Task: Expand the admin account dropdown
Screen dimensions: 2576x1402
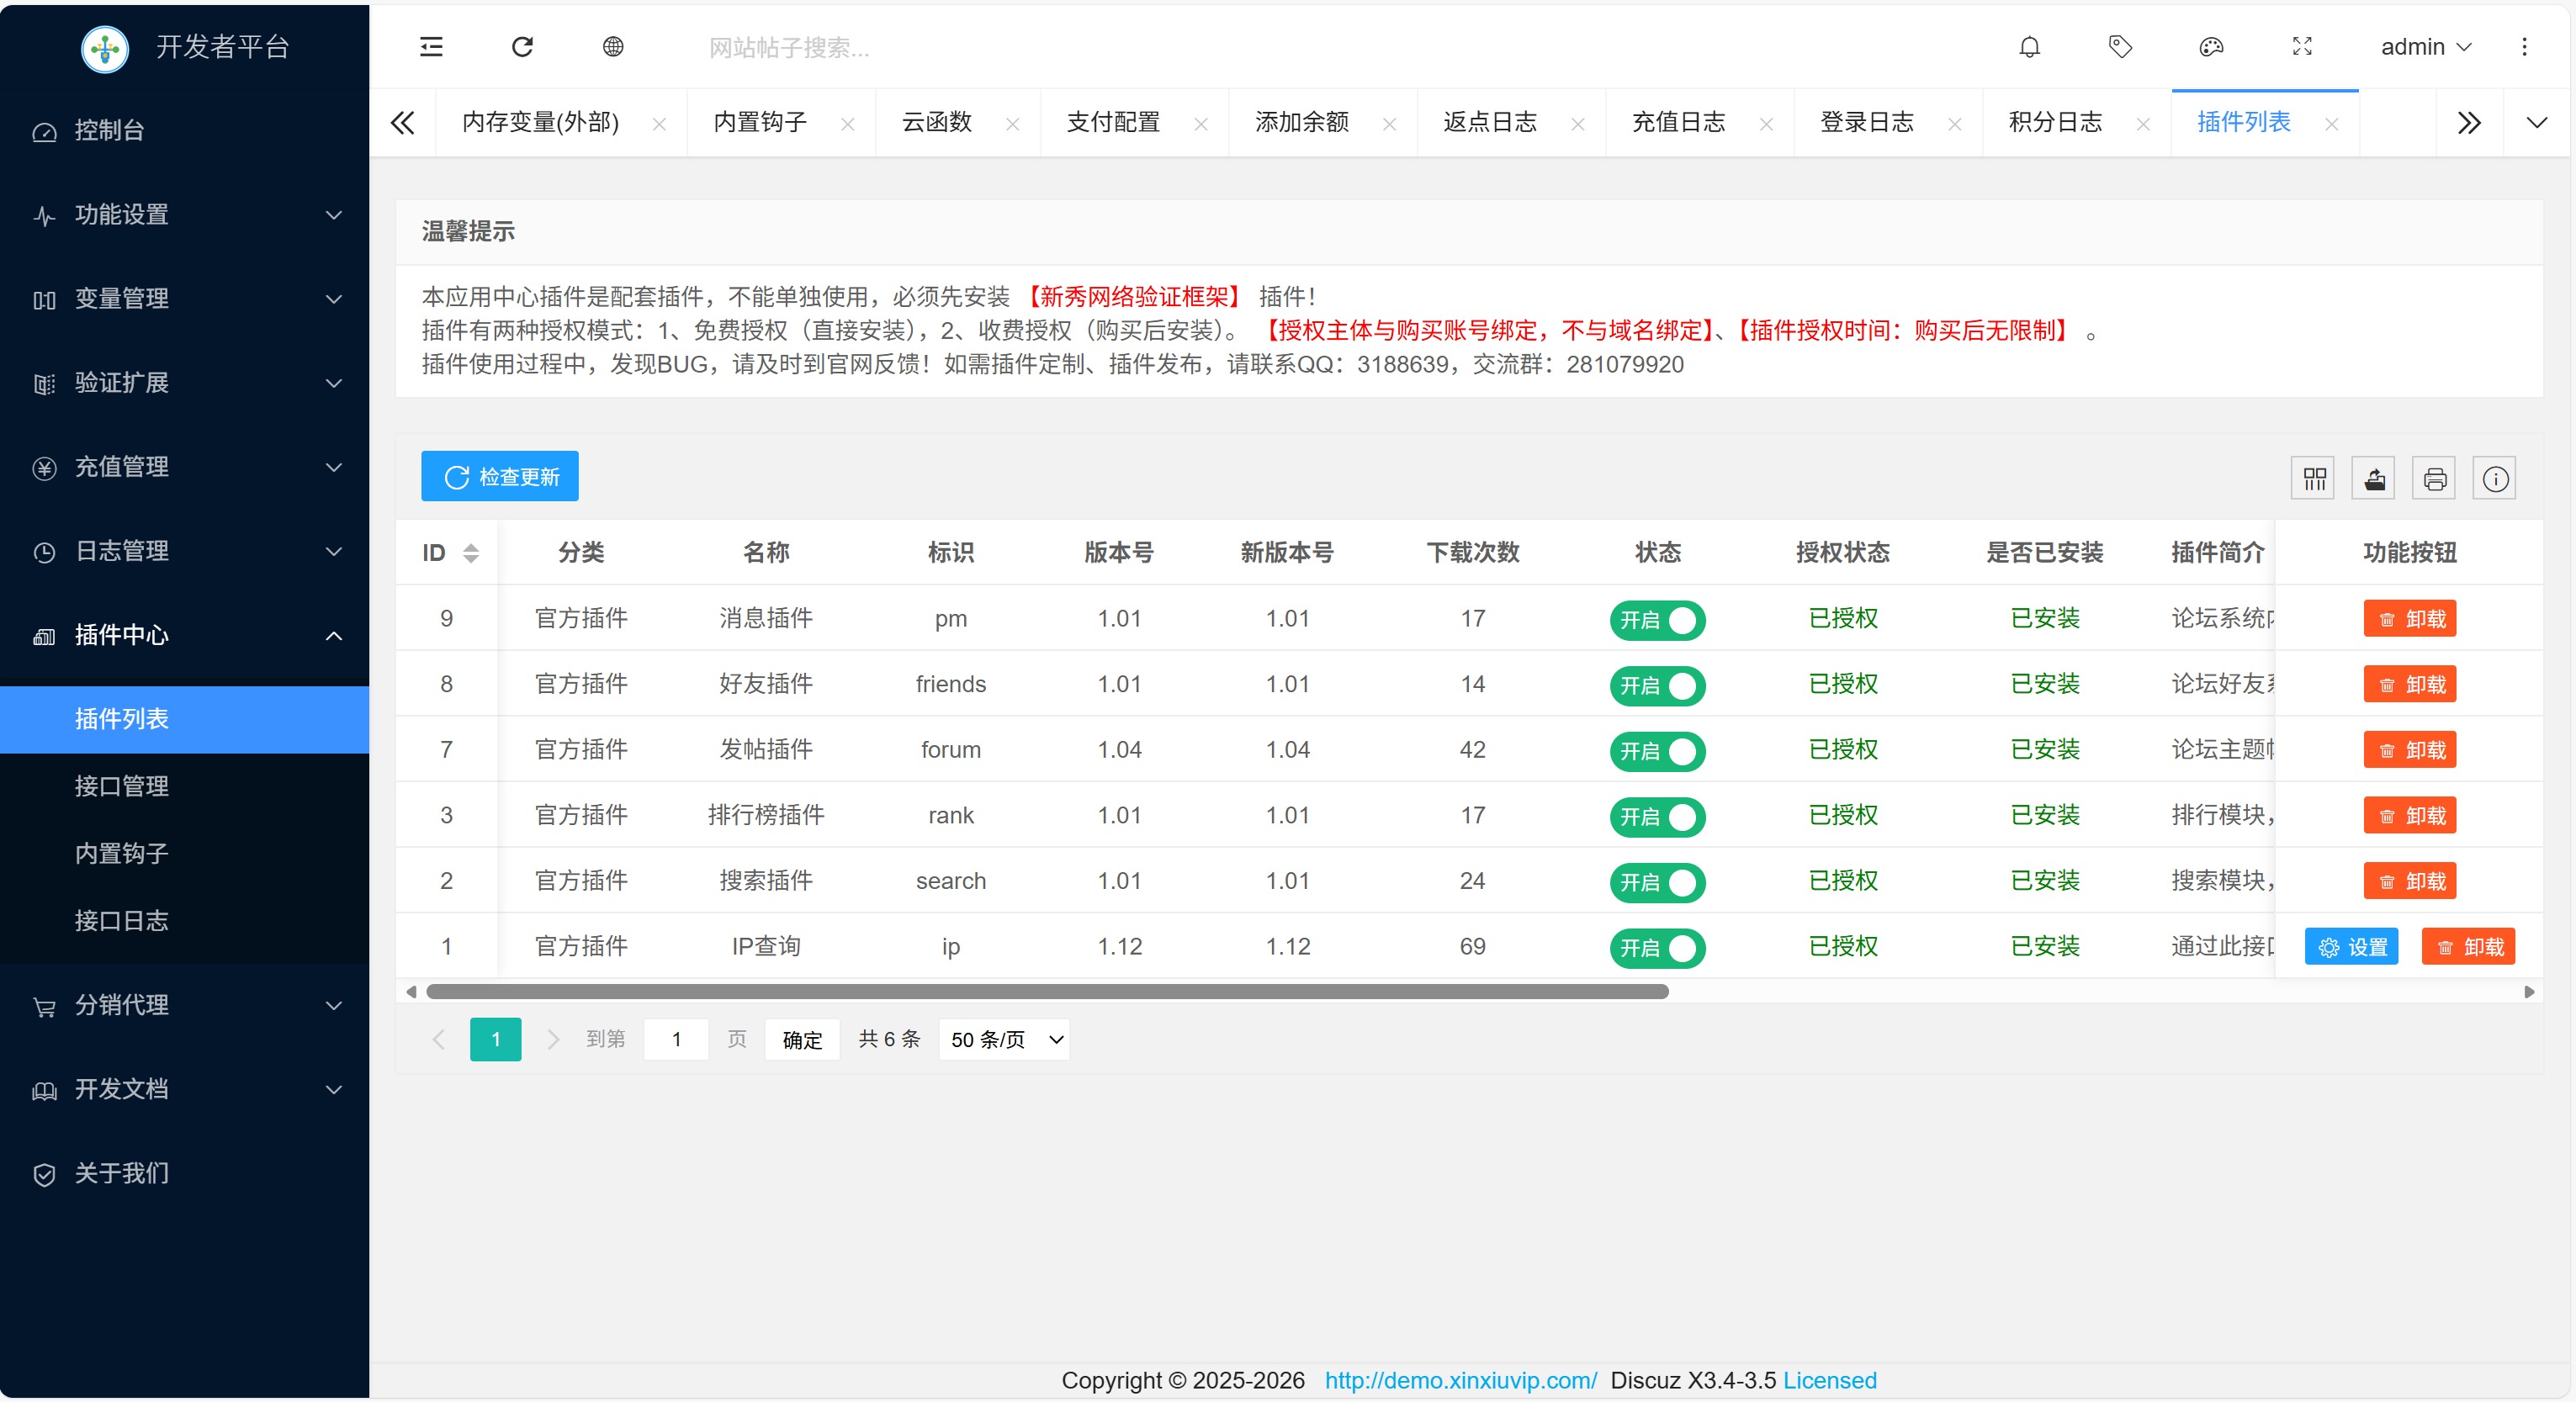Action: click(2424, 47)
